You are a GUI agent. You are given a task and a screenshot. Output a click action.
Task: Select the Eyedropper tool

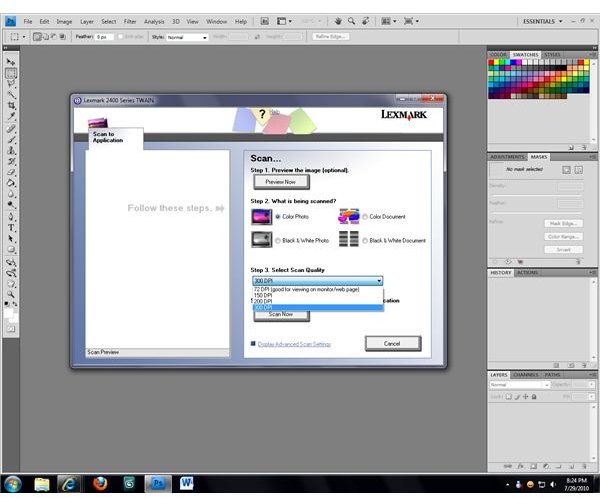click(11, 116)
